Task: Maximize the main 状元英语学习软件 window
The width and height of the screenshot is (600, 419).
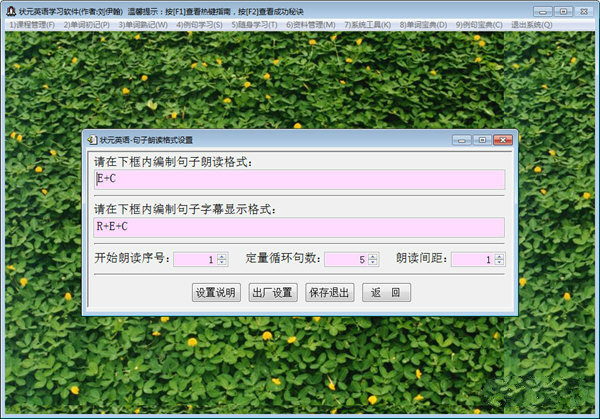Action: point(563,11)
